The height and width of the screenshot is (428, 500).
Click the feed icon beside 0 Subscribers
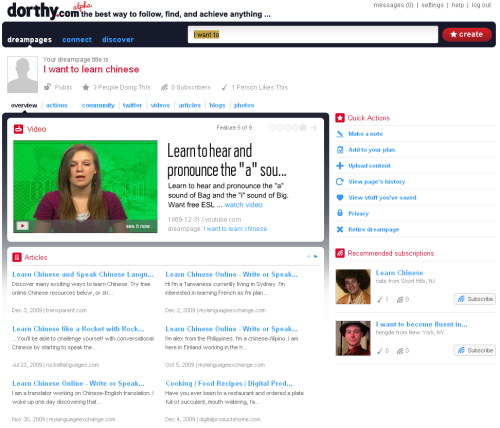(x=164, y=87)
